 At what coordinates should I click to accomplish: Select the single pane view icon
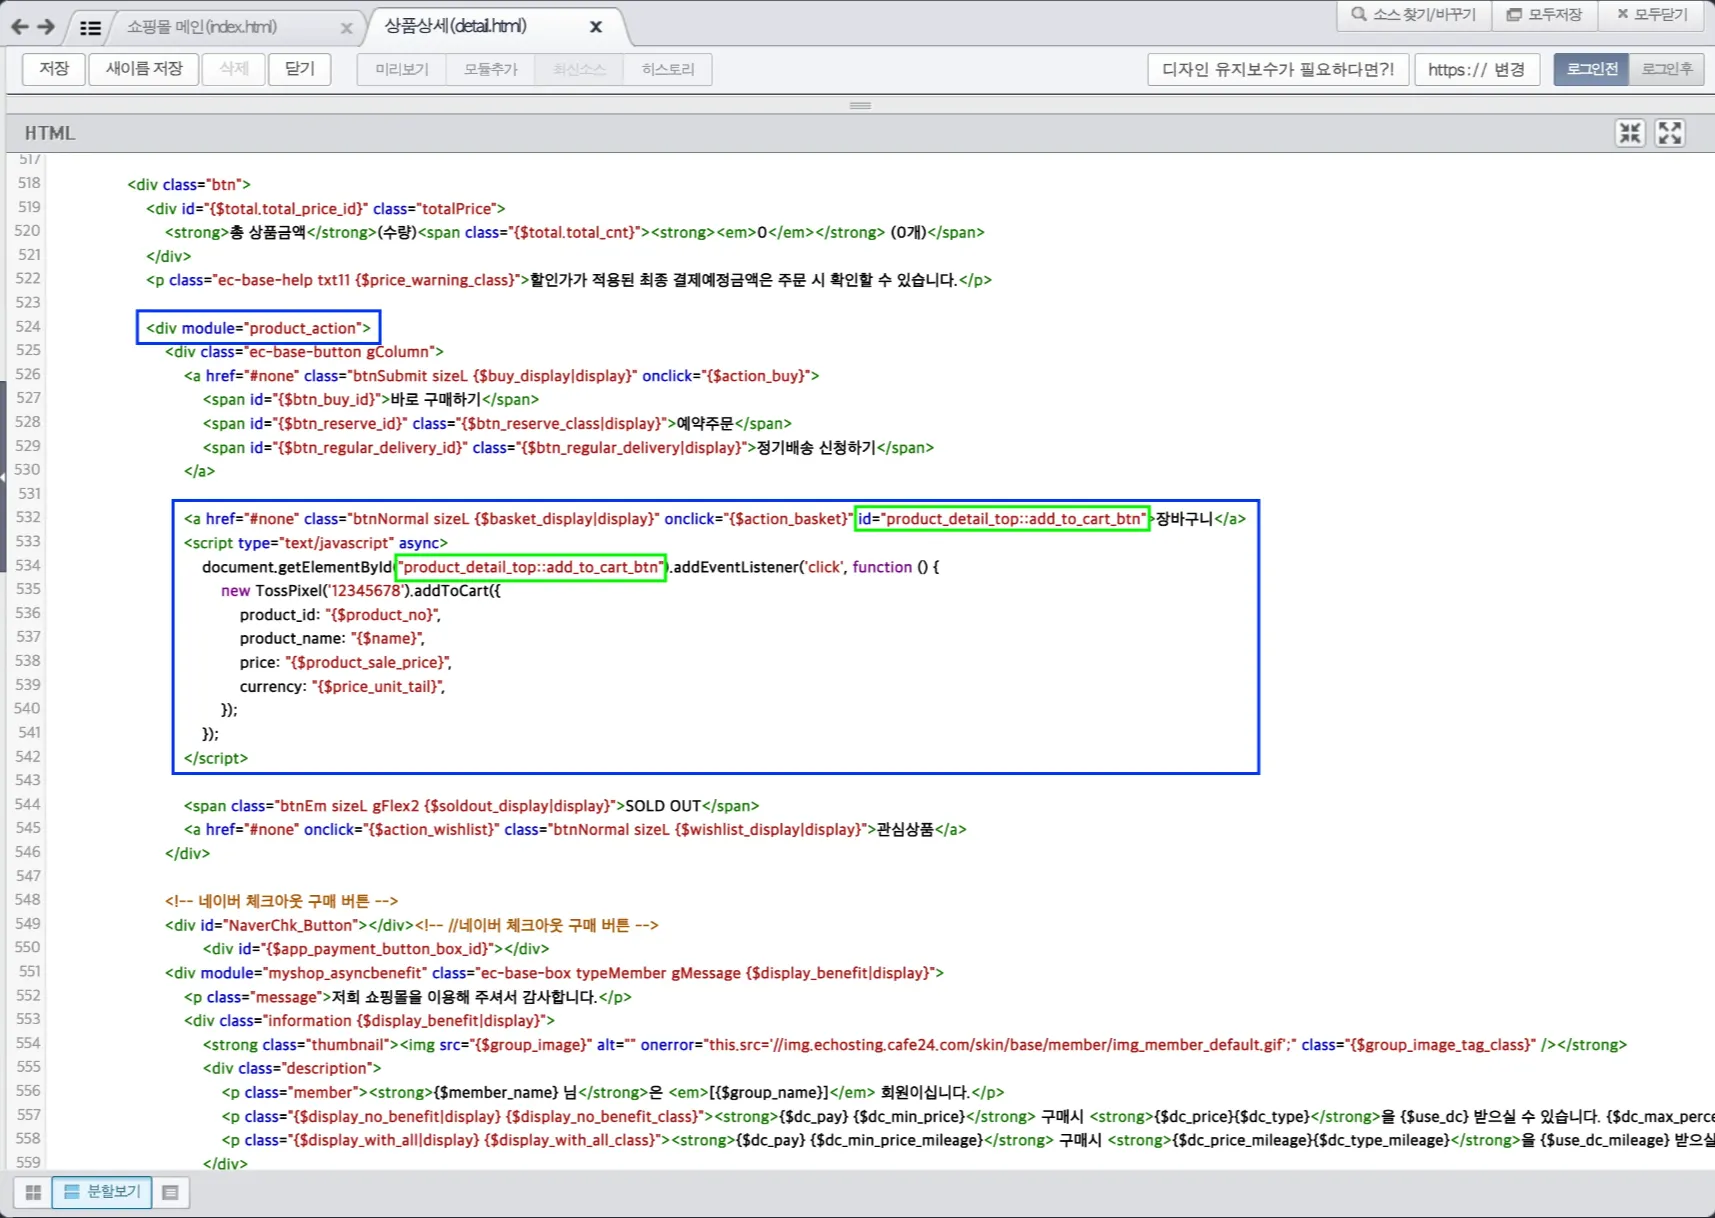(170, 1192)
